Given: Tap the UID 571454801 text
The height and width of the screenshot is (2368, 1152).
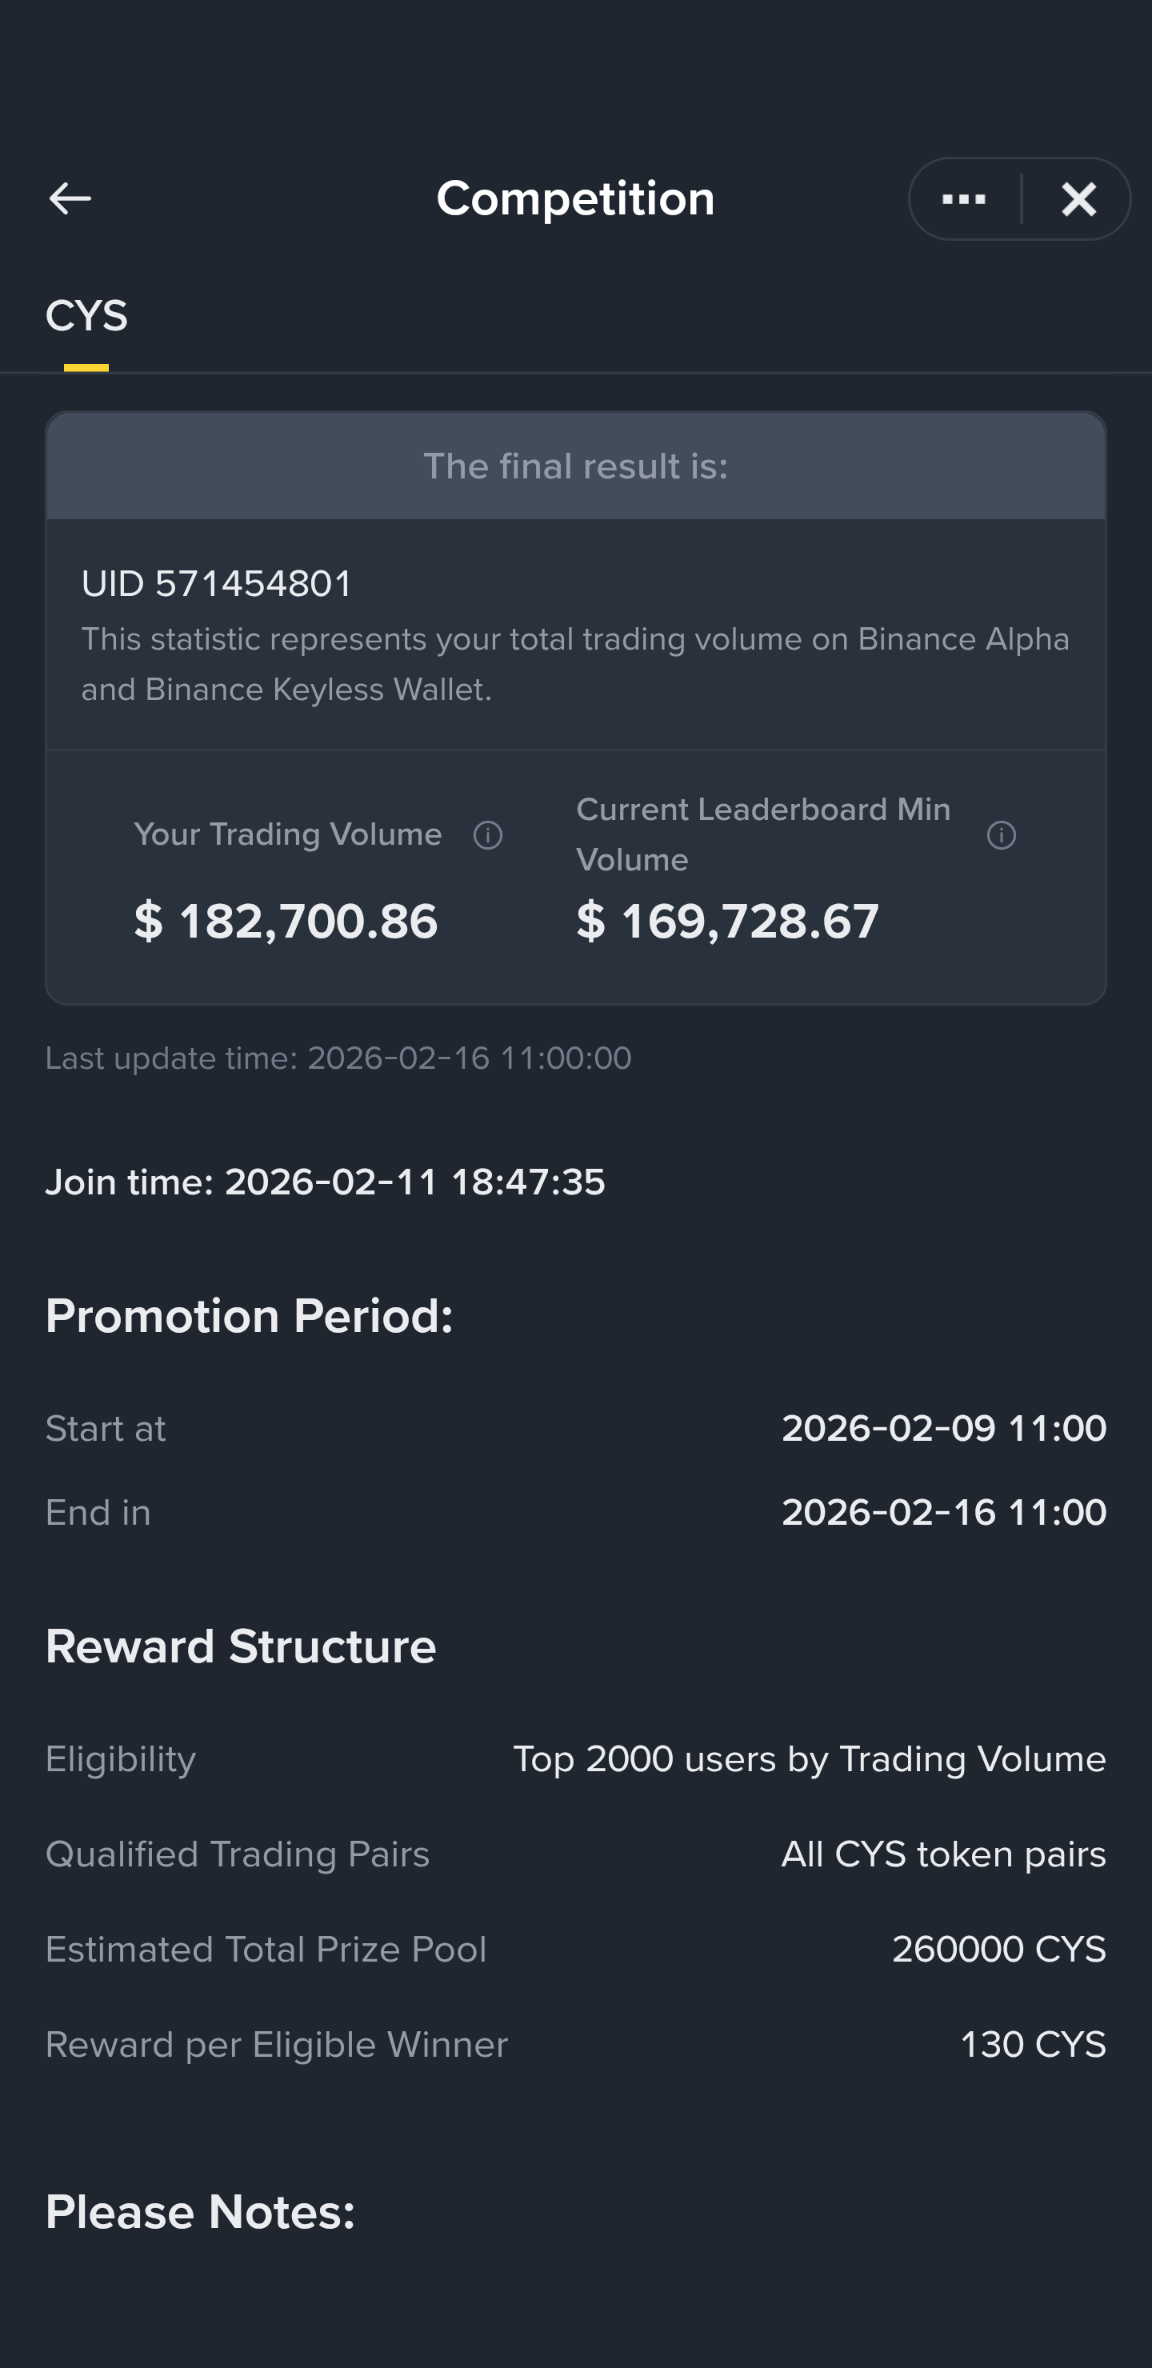Looking at the screenshot, I should [217, 584].
